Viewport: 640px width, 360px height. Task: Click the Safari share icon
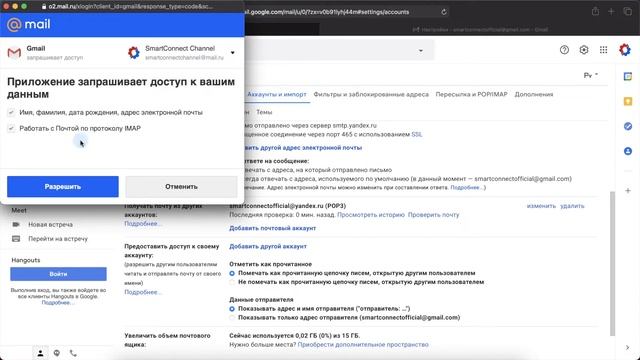point(596,12)
